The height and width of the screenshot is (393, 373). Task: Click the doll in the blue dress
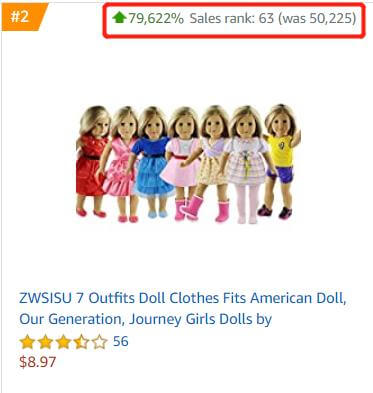[x=153, y=162]
